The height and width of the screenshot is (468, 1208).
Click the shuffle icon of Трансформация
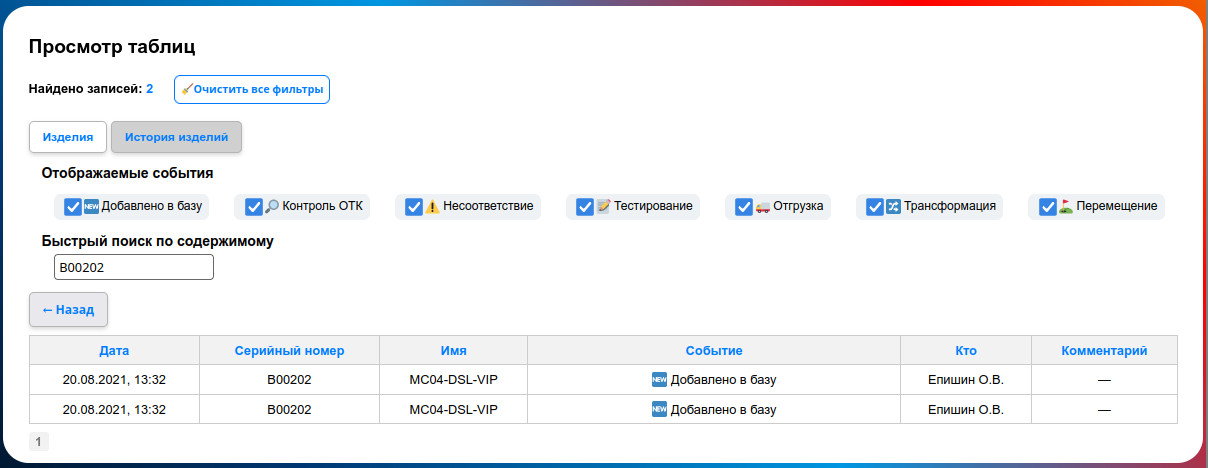[x=893, y=207]
